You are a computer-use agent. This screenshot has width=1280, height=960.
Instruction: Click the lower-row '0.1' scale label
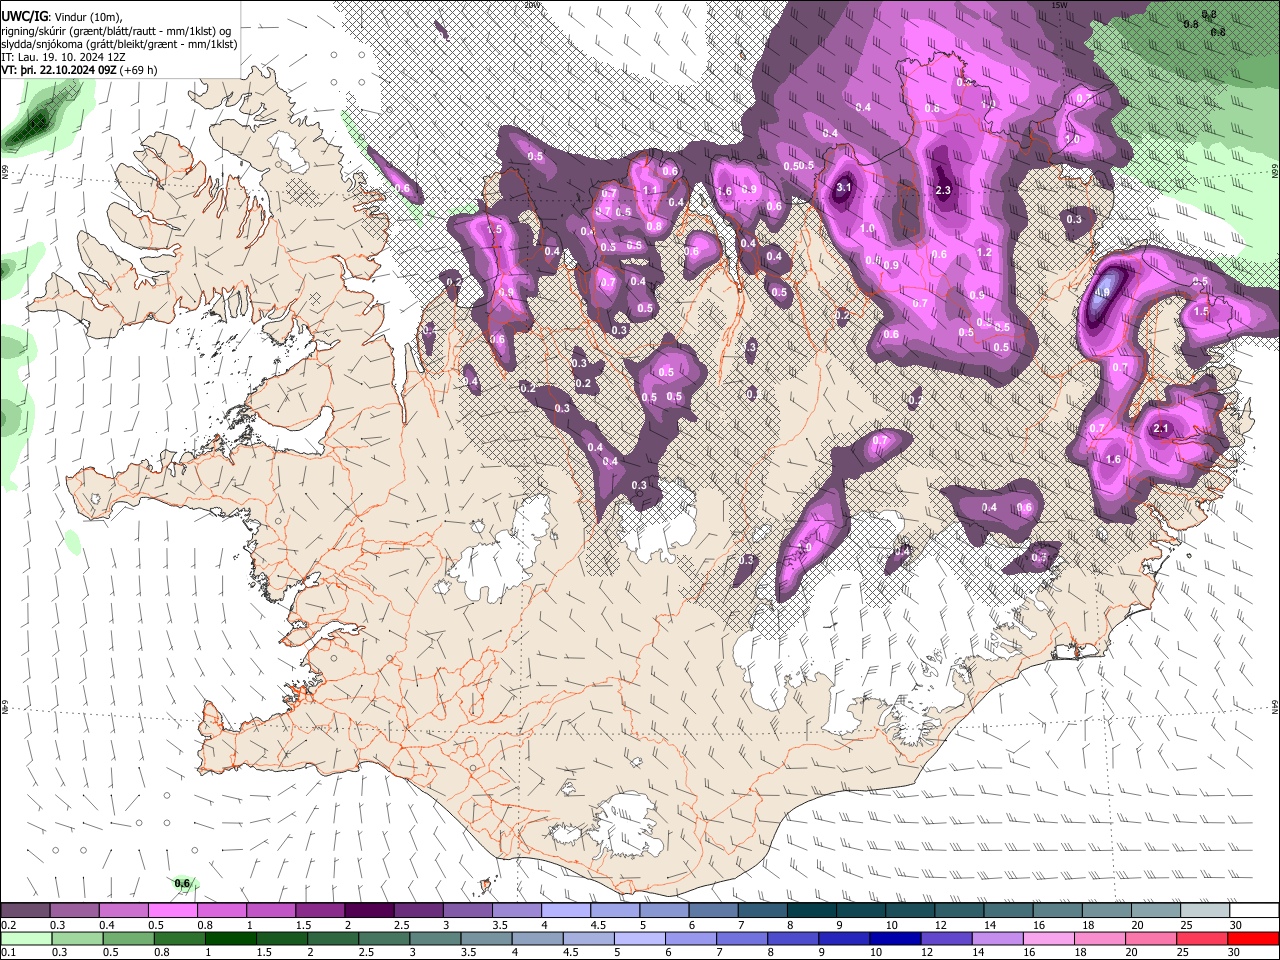pyautogui.click(x=9, y=953)
